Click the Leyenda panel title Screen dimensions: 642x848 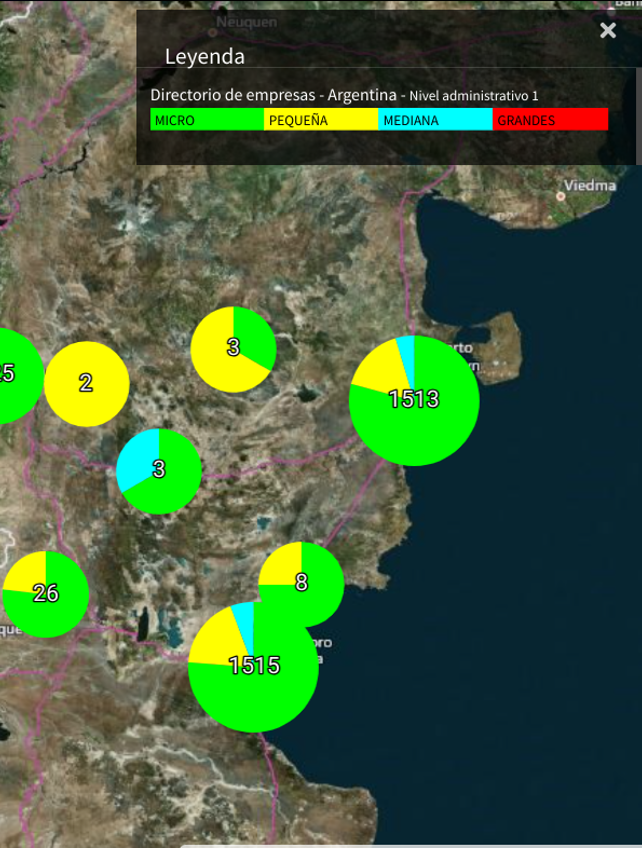[204, 57]
